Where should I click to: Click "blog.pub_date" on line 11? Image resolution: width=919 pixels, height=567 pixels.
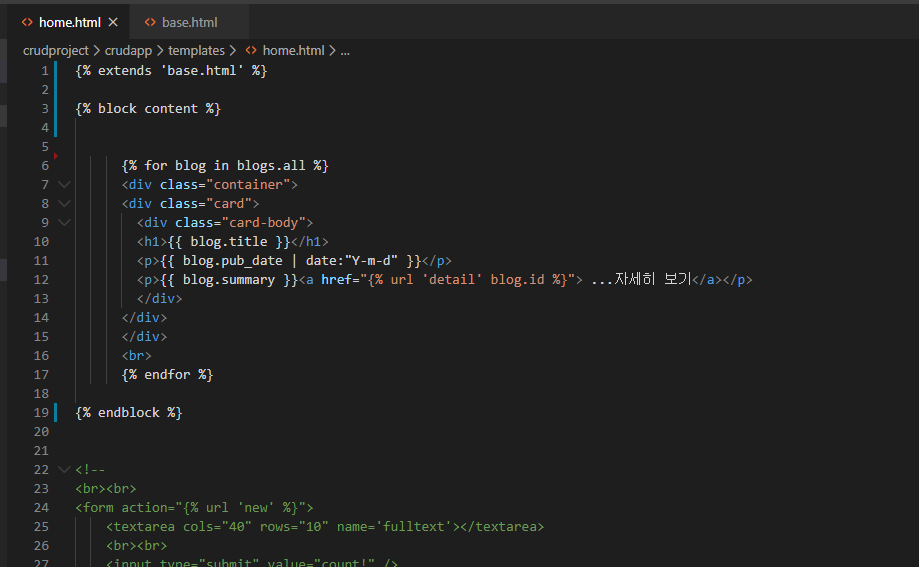click(x=232, y=260)
